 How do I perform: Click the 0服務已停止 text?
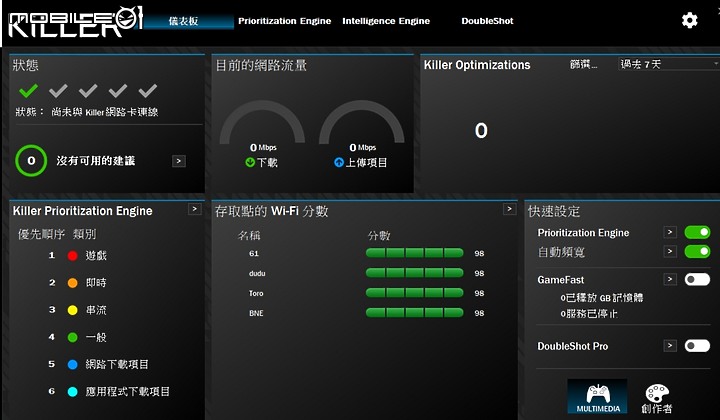pos(589,314)
